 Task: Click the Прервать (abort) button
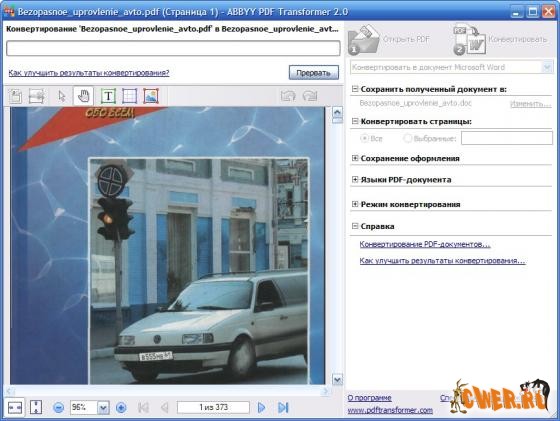[314, 73]
